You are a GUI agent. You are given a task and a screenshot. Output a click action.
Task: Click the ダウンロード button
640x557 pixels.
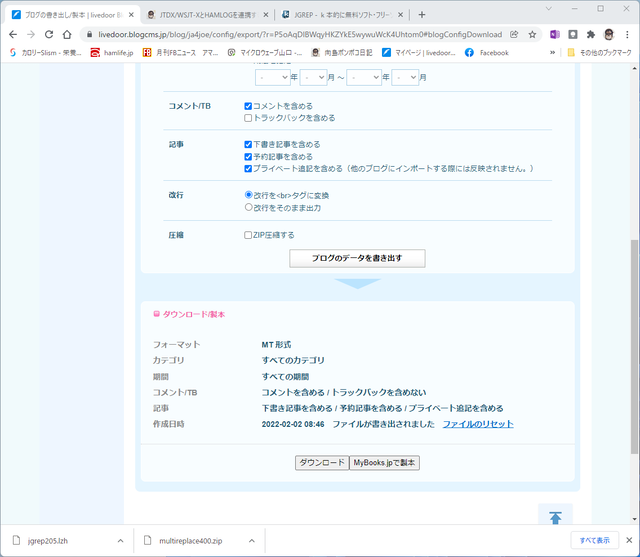point(322,463)
